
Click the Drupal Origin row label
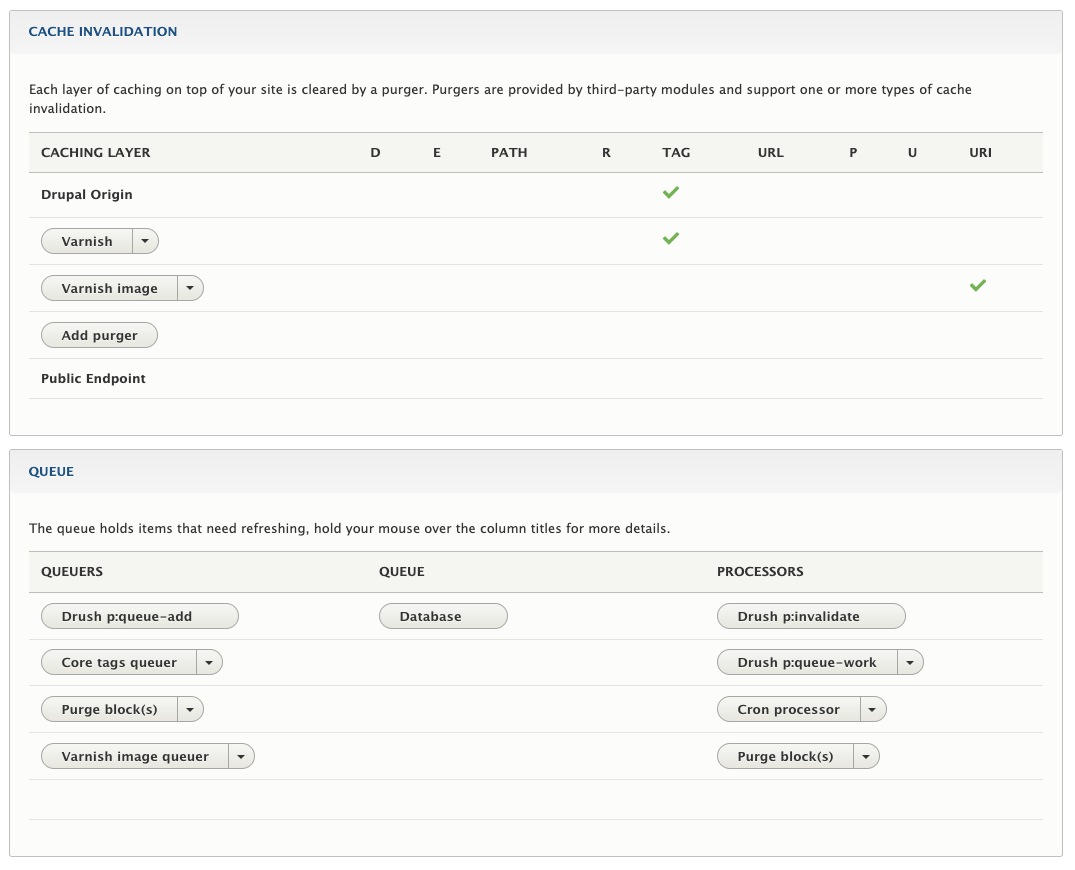click(87, 195)
